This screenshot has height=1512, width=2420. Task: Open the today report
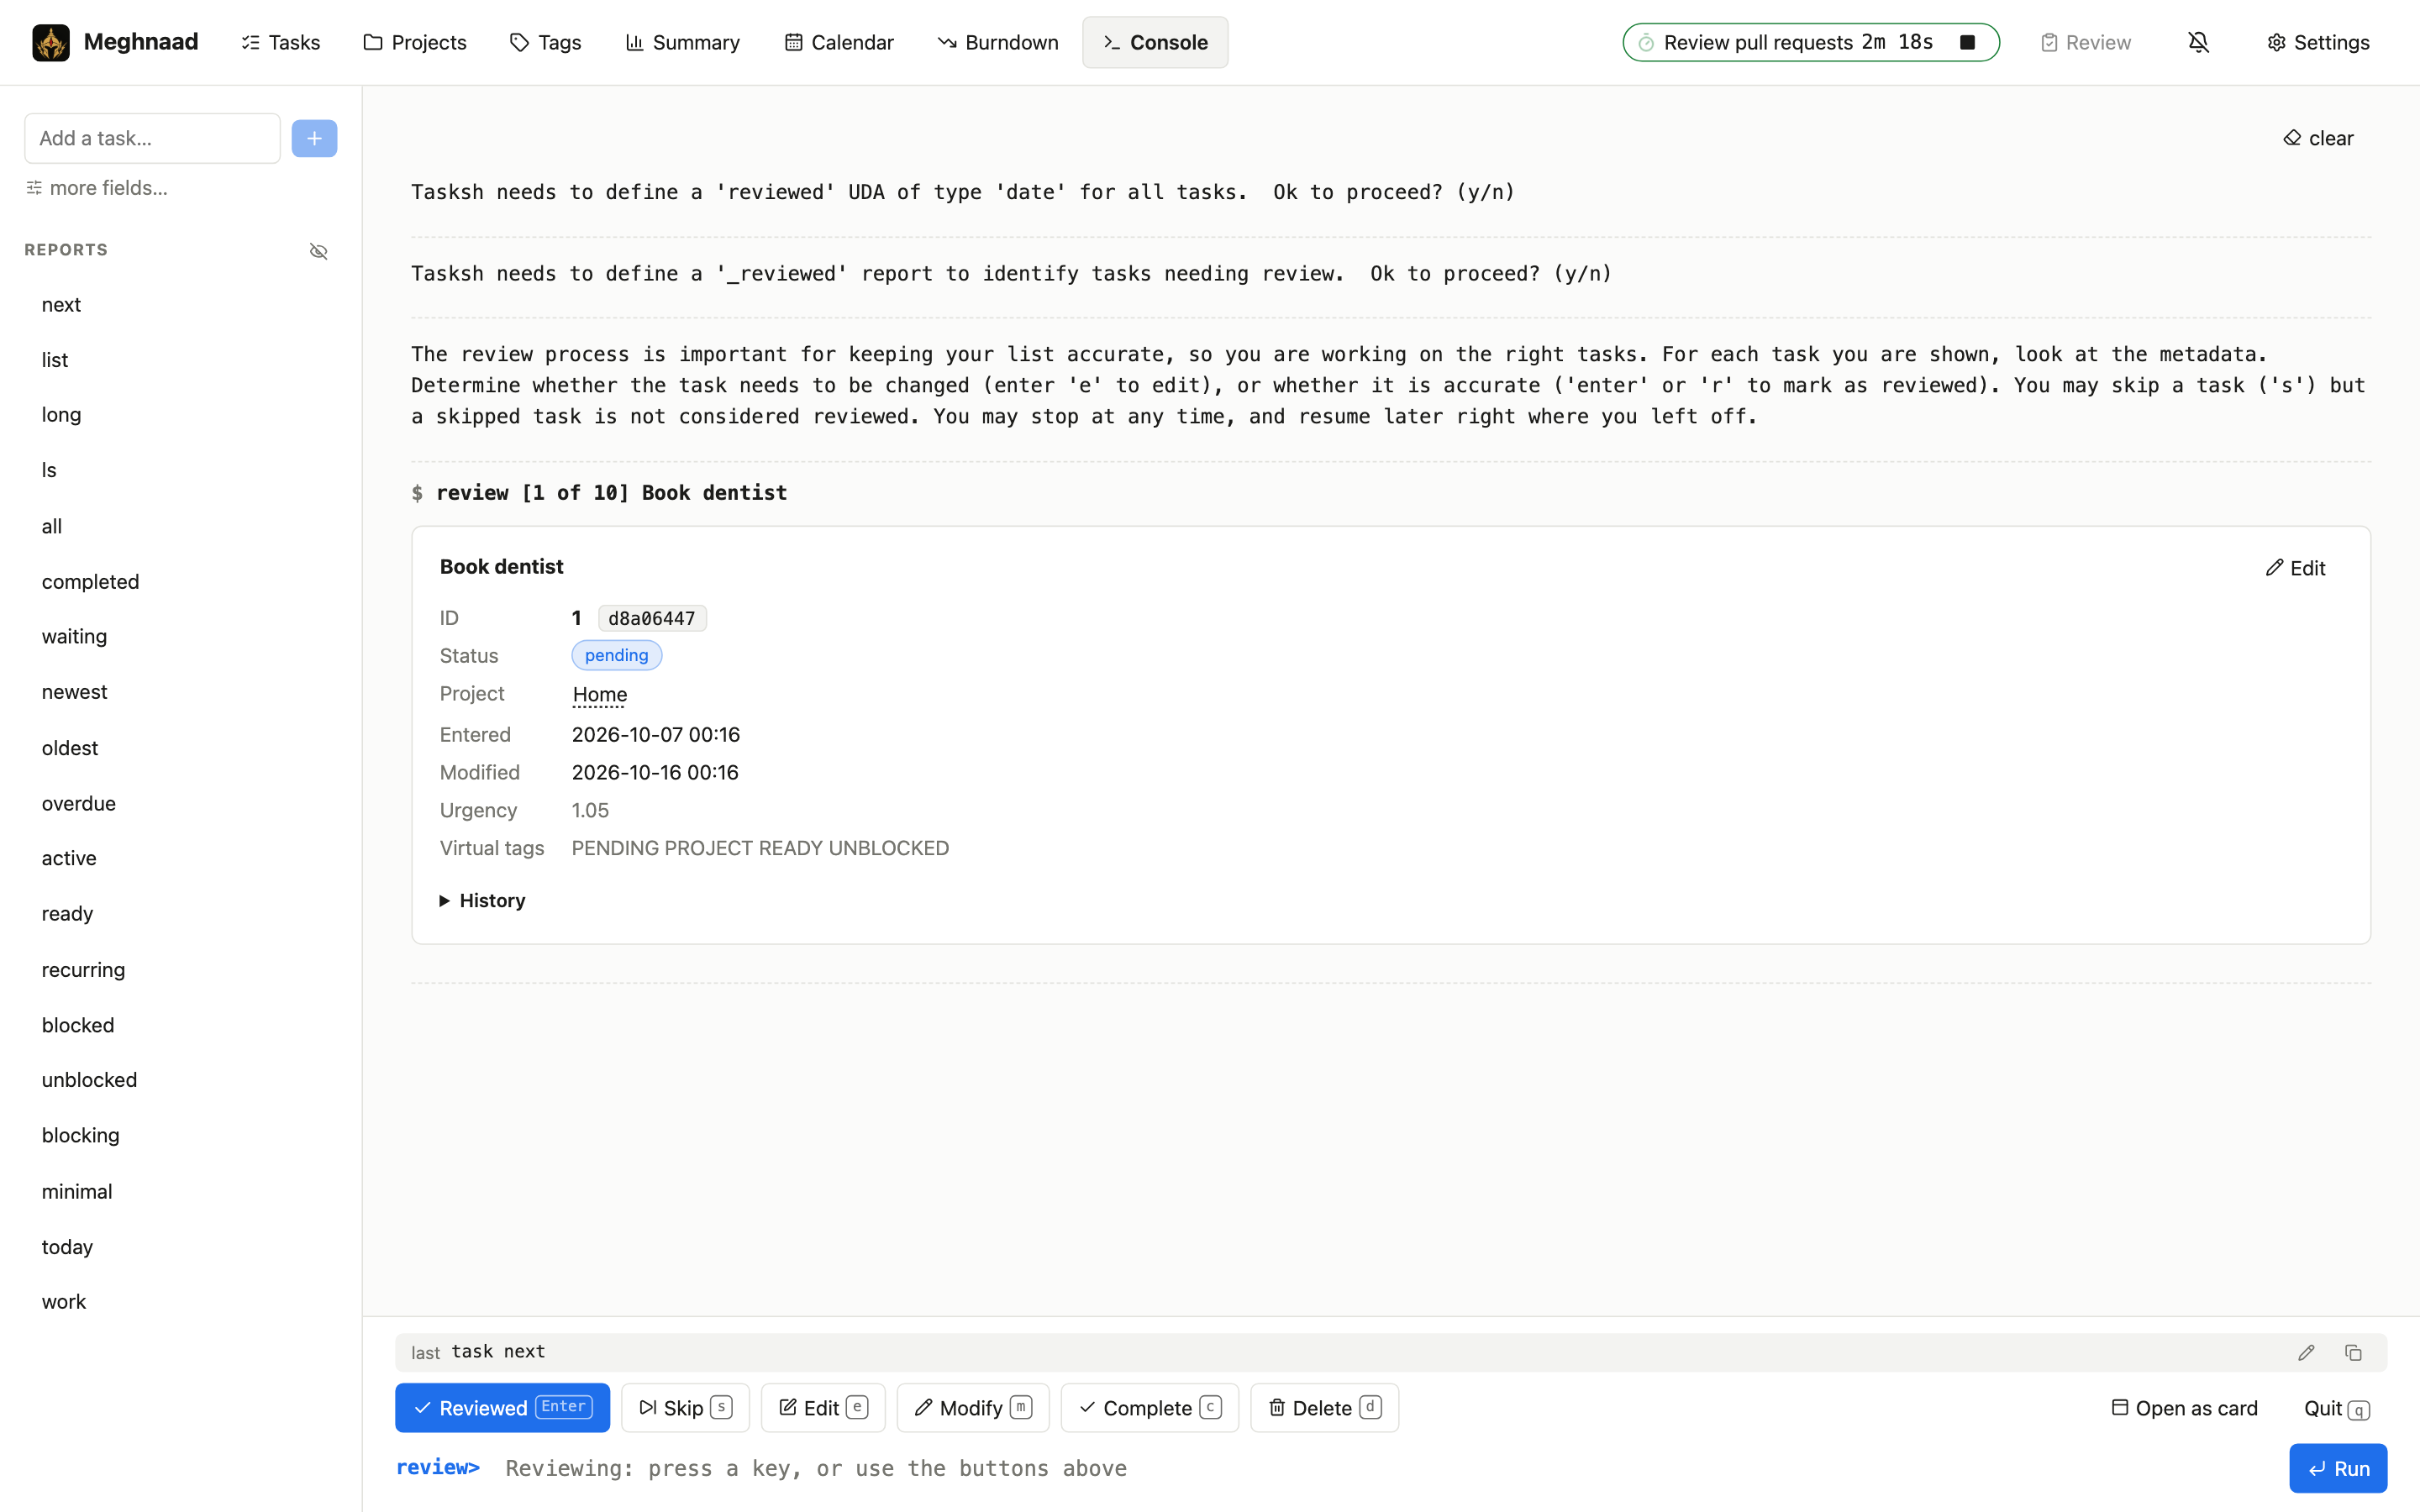67,1246
